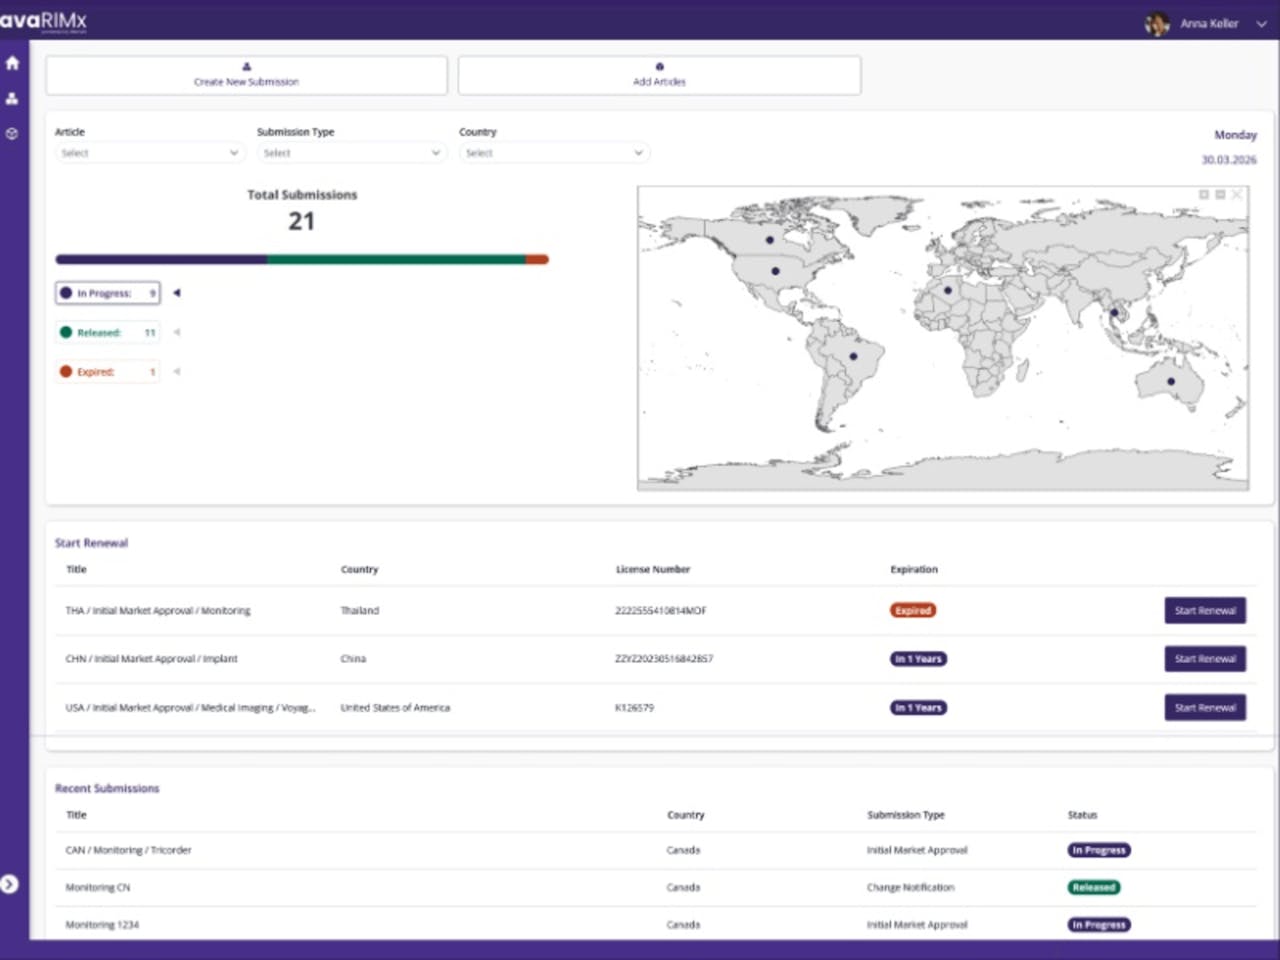Click the Submission Type header in Recent Submissions
This screenshot has width=1280, height=960.
coord(906,815)
